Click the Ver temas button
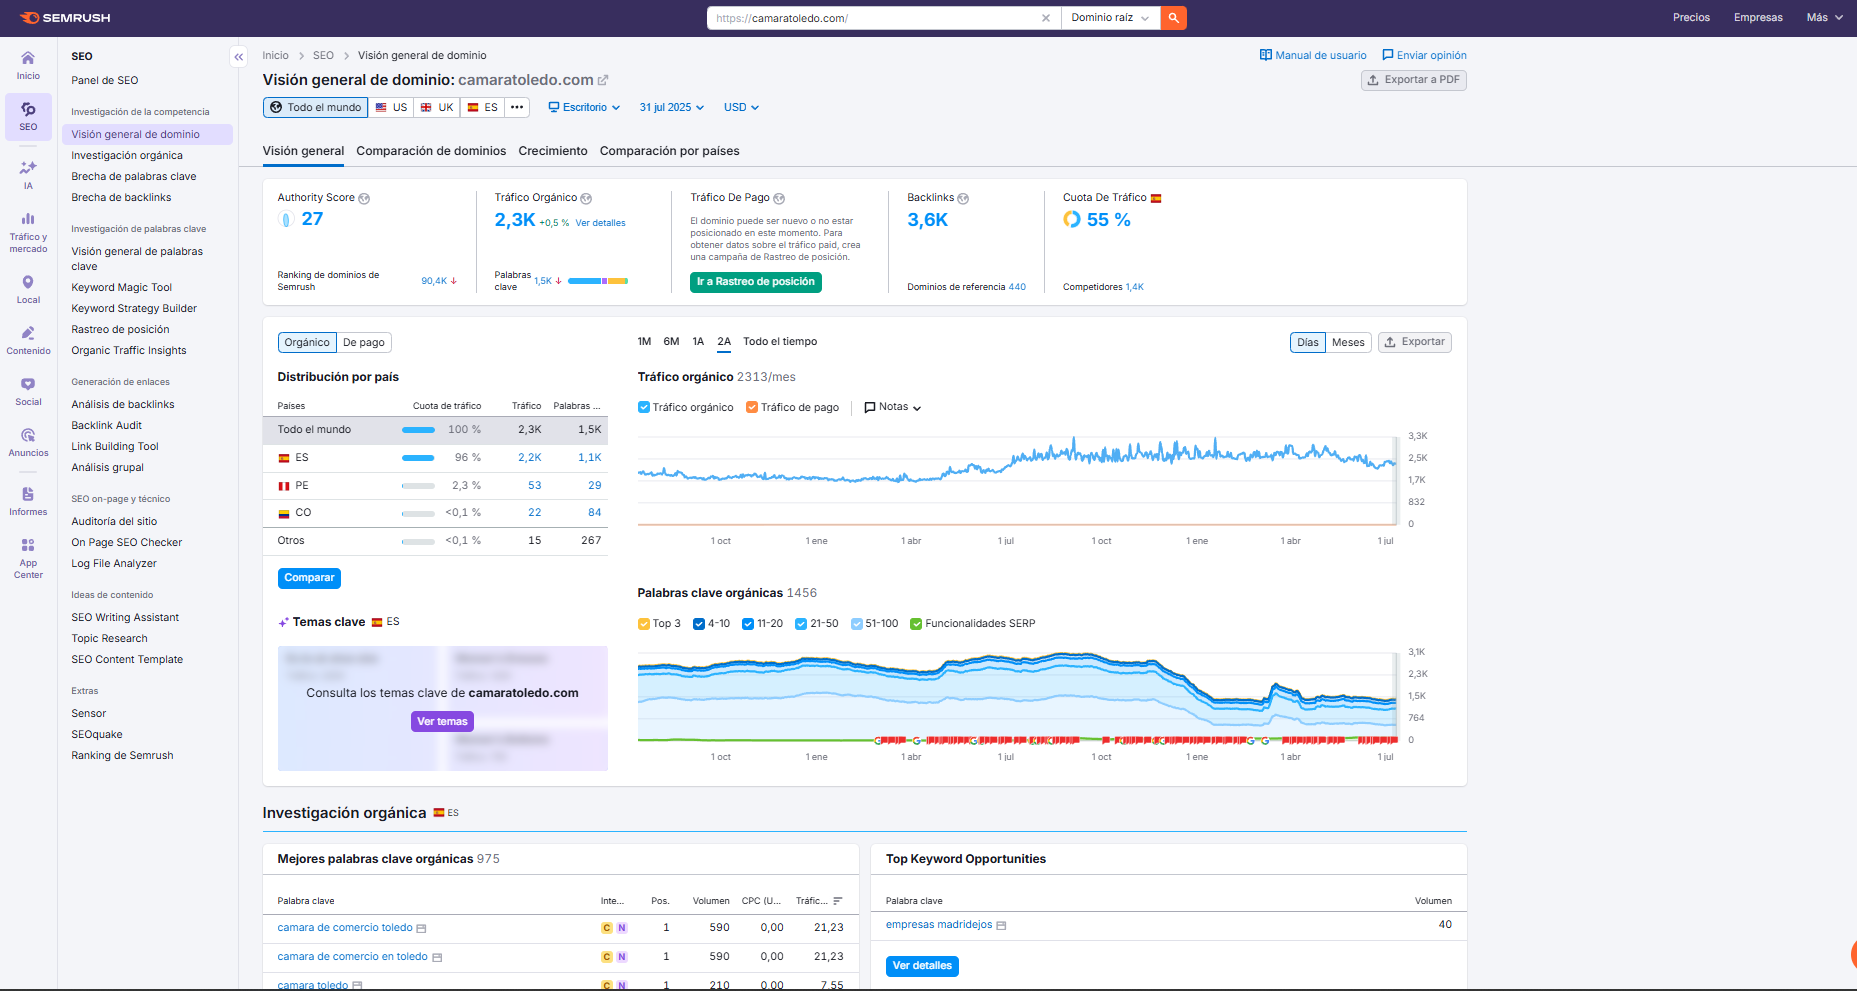The width and height of the screenshot is (1857, 991). click(442, 722)
